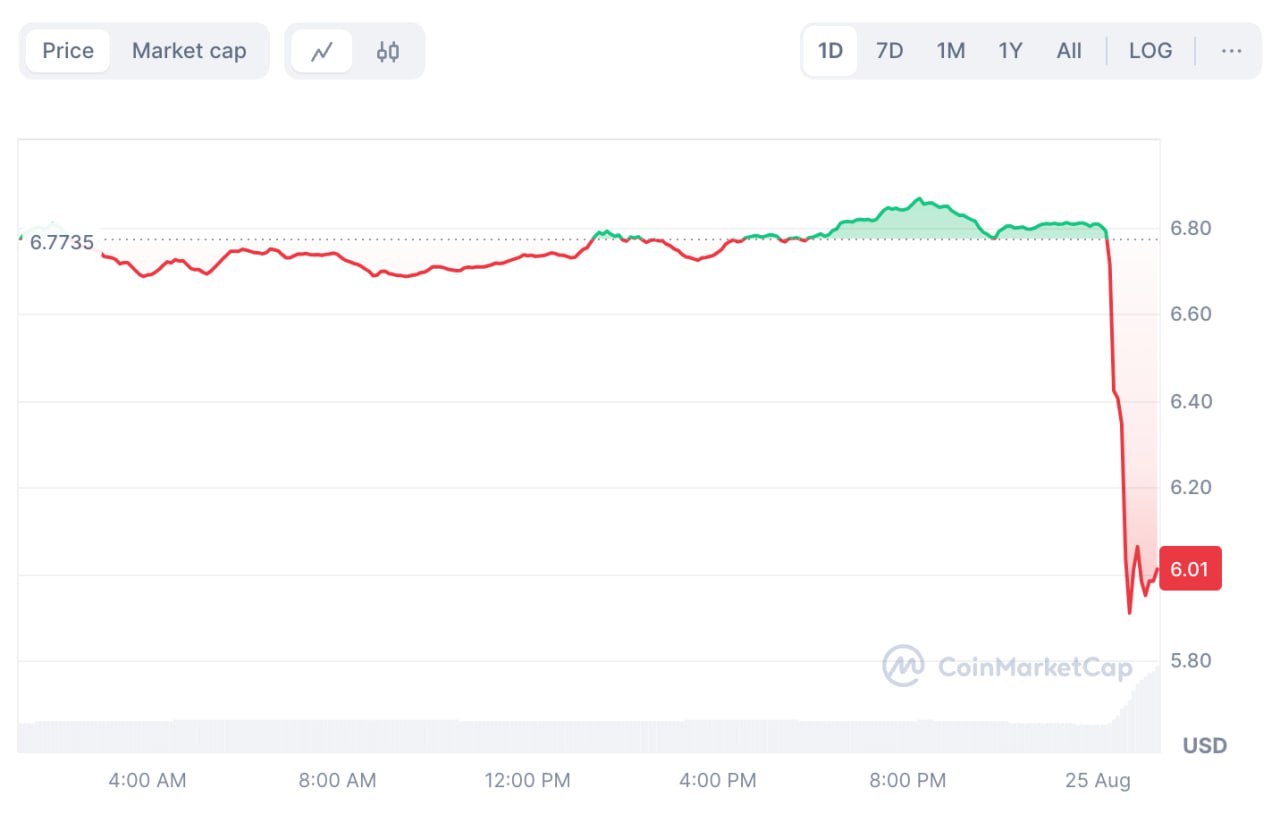Choose the 1M time range
Screen dimensions: 1280x822
pyautogui.click(x=950, y=51)
